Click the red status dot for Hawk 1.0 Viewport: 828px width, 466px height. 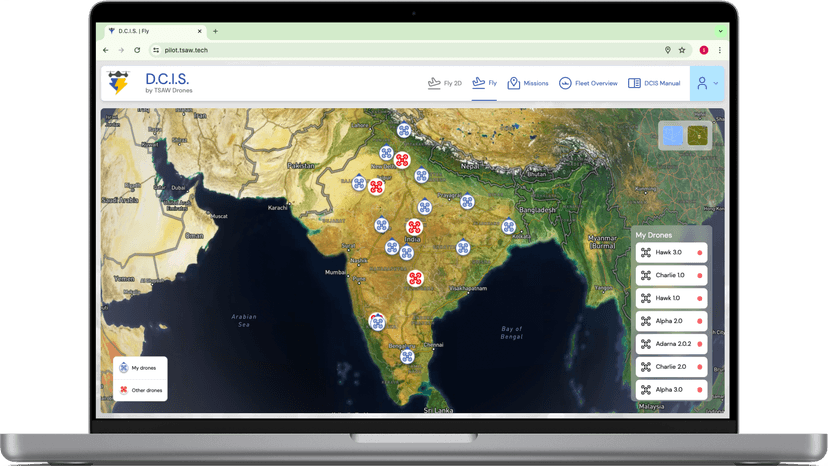point(700,299)
